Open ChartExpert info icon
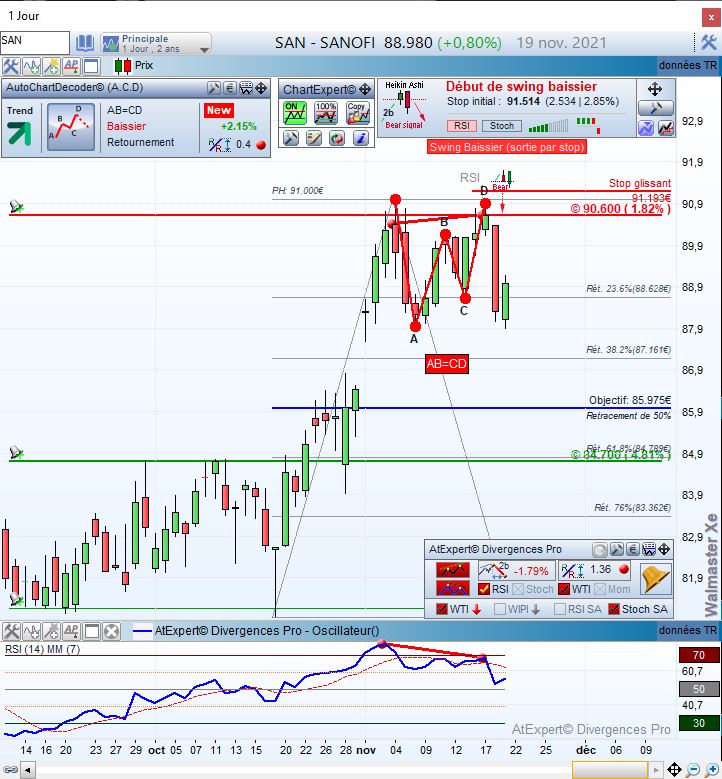Viewport: 722px width, 779px height. [x=361, y=139]
